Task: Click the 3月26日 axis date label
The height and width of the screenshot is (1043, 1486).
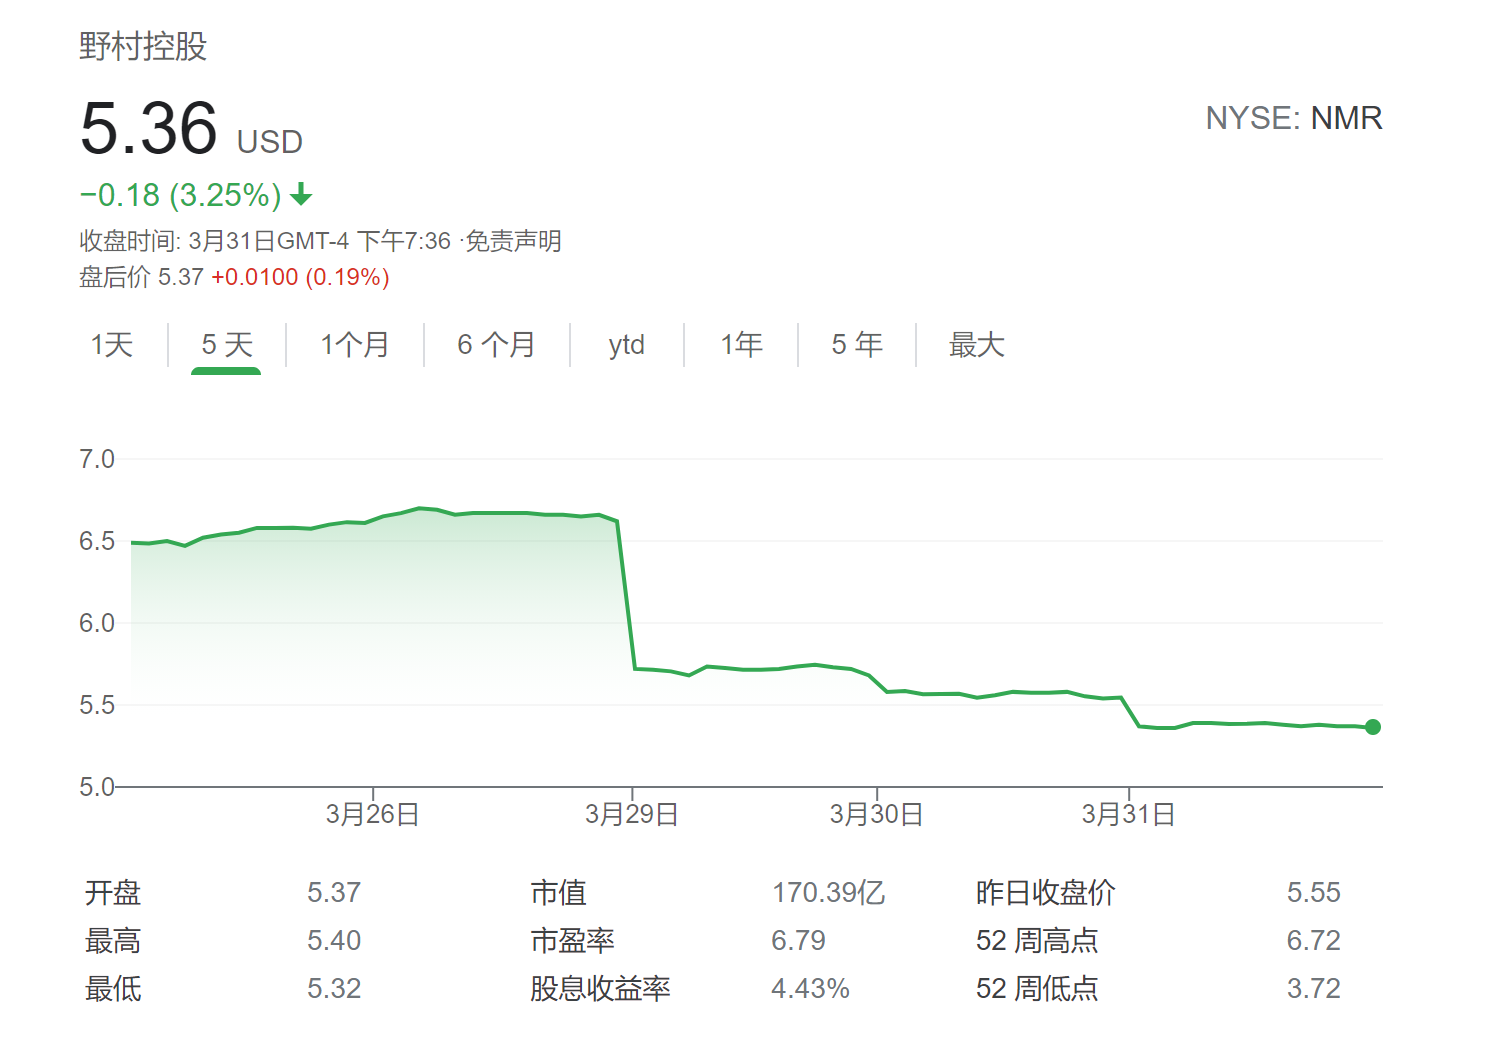Action: (372, 814)
